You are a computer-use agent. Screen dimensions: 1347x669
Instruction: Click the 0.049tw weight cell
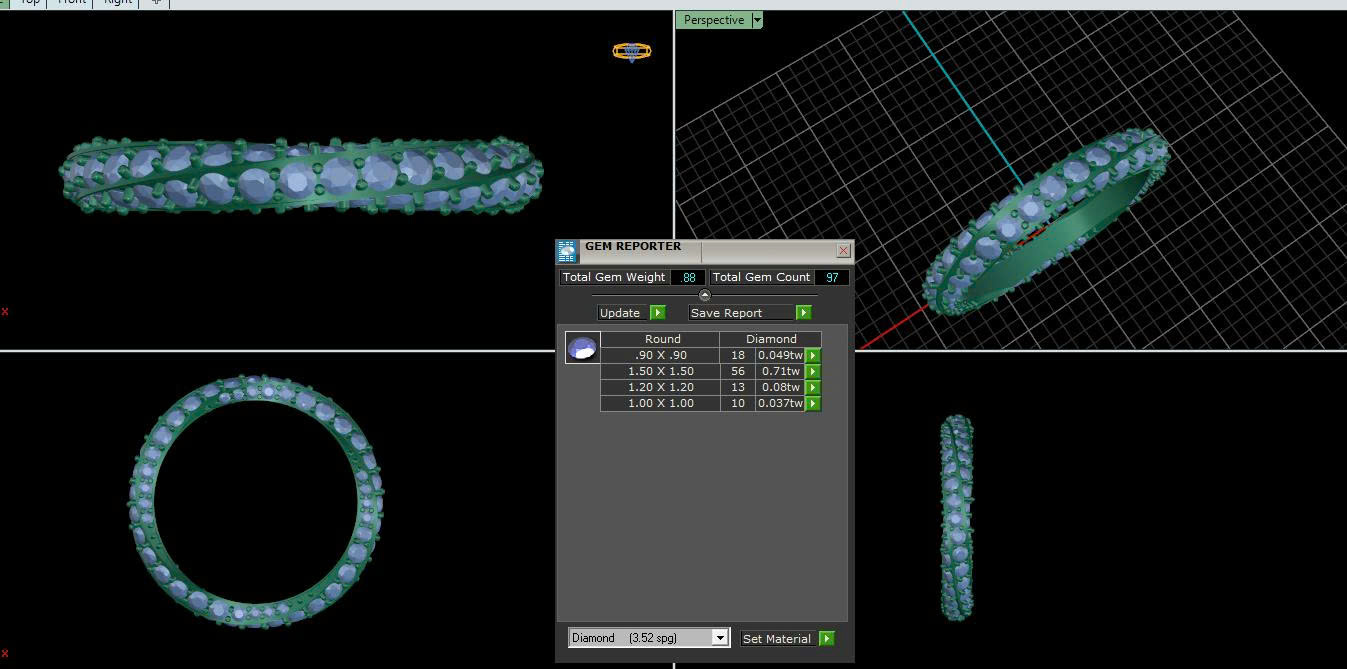[781, 355]
